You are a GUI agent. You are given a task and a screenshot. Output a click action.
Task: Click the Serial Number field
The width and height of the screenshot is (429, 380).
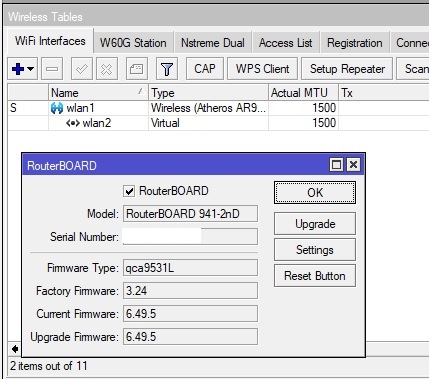click(190, 237)
